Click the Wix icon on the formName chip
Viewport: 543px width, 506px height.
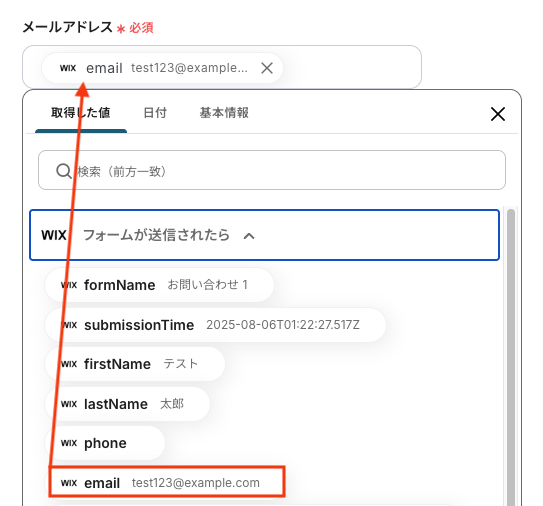[x=69, y=285]
